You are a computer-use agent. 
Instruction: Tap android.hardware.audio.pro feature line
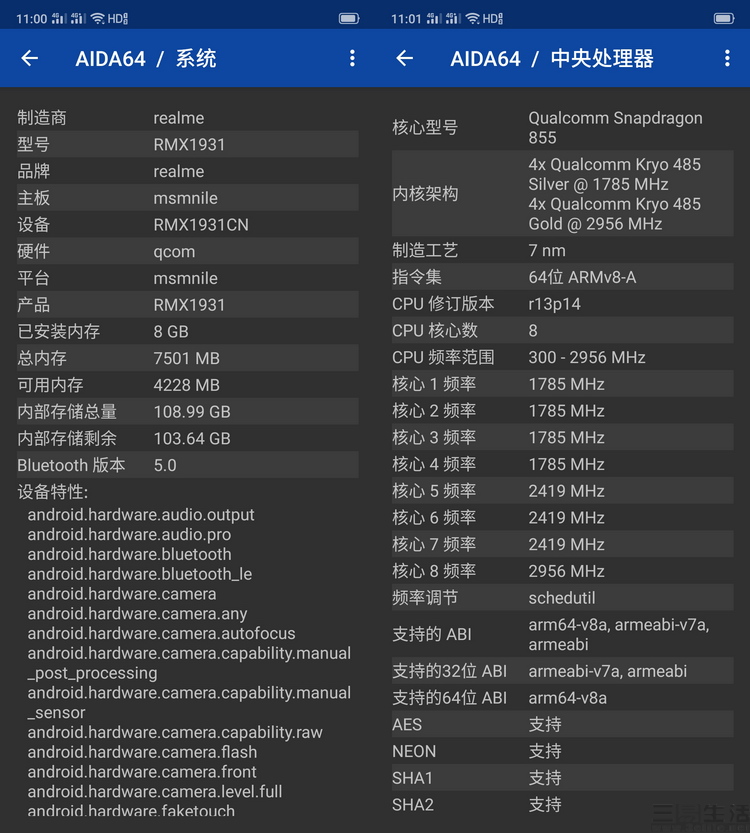[129, 534]
